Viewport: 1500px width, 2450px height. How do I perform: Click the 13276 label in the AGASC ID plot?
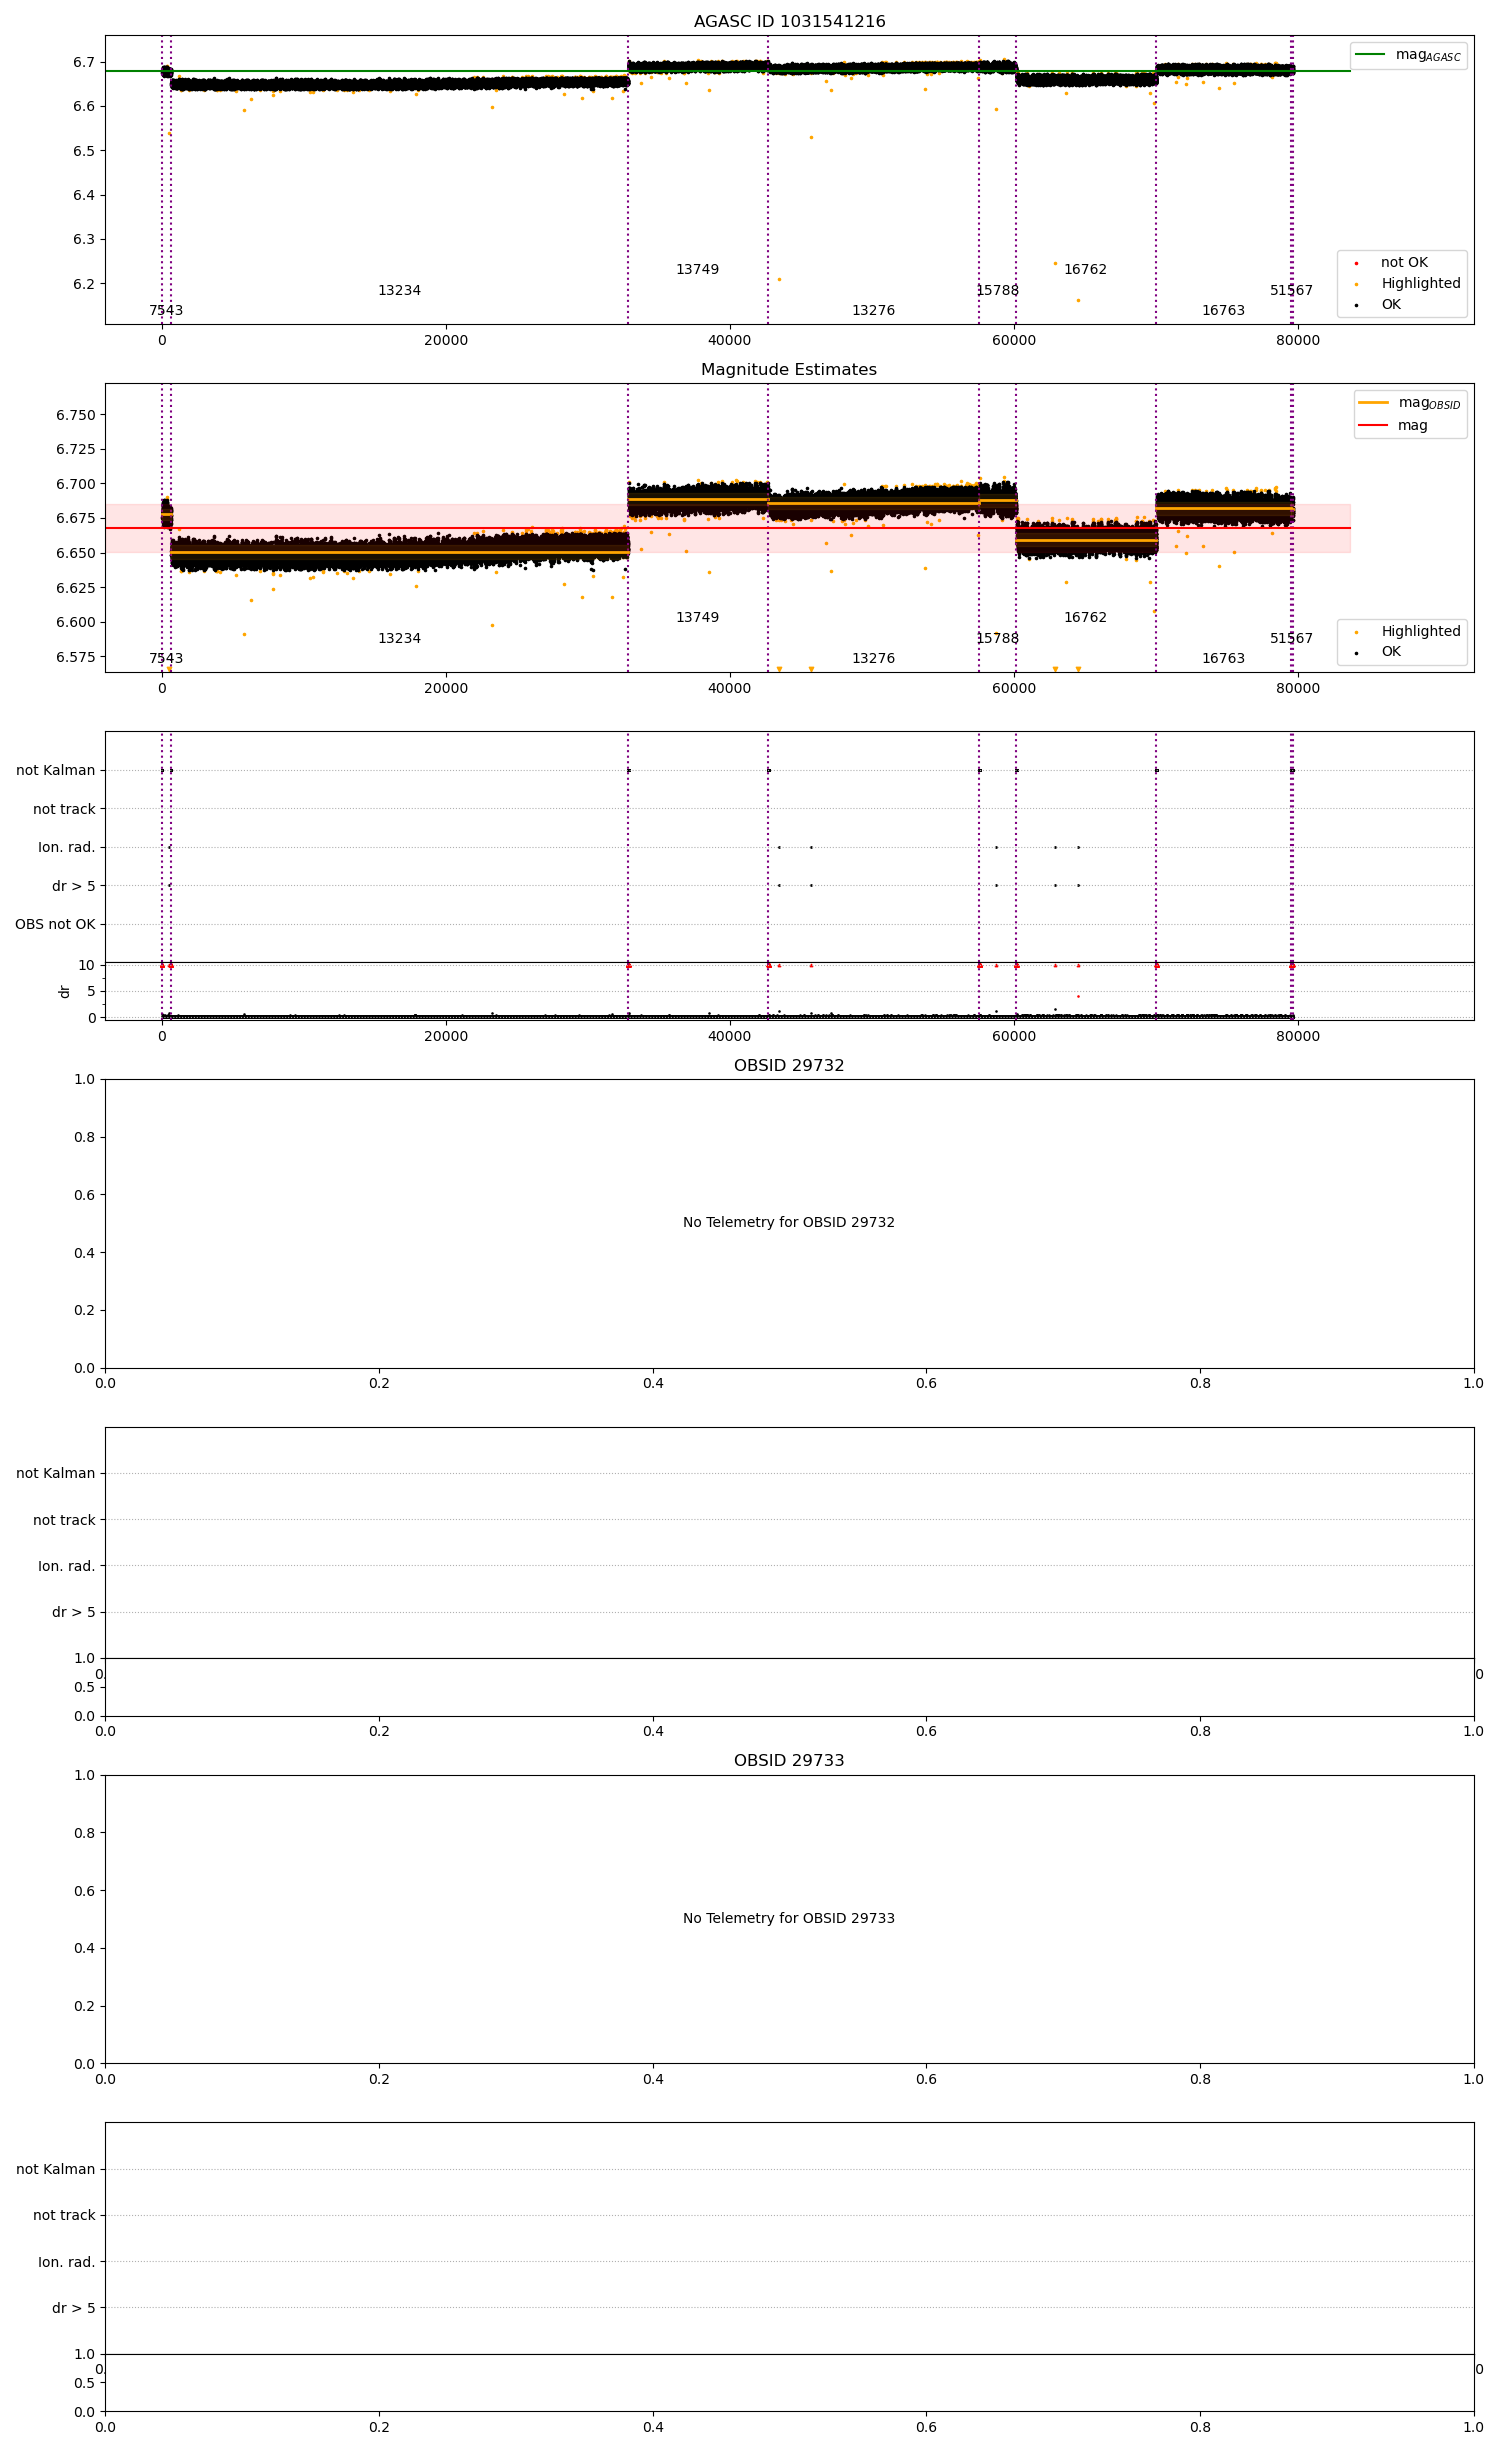873,311
